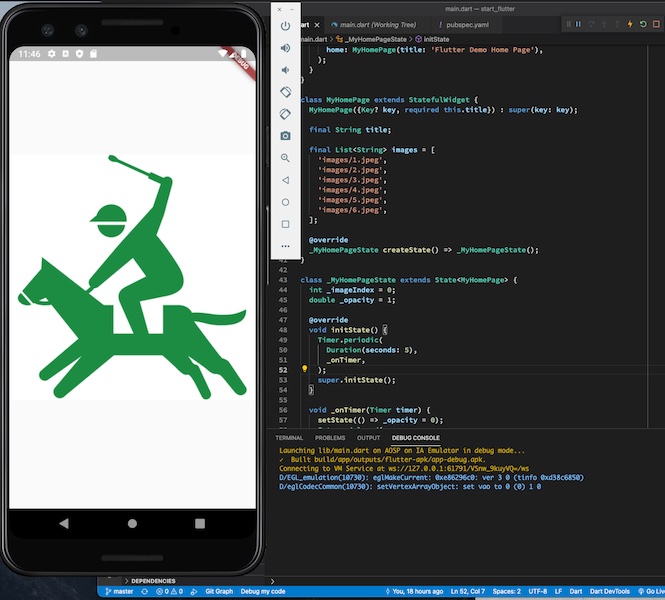Rotate the emulator left
Image resolution: width=665 pixels, height=600 pixels.
click(285, 92)
